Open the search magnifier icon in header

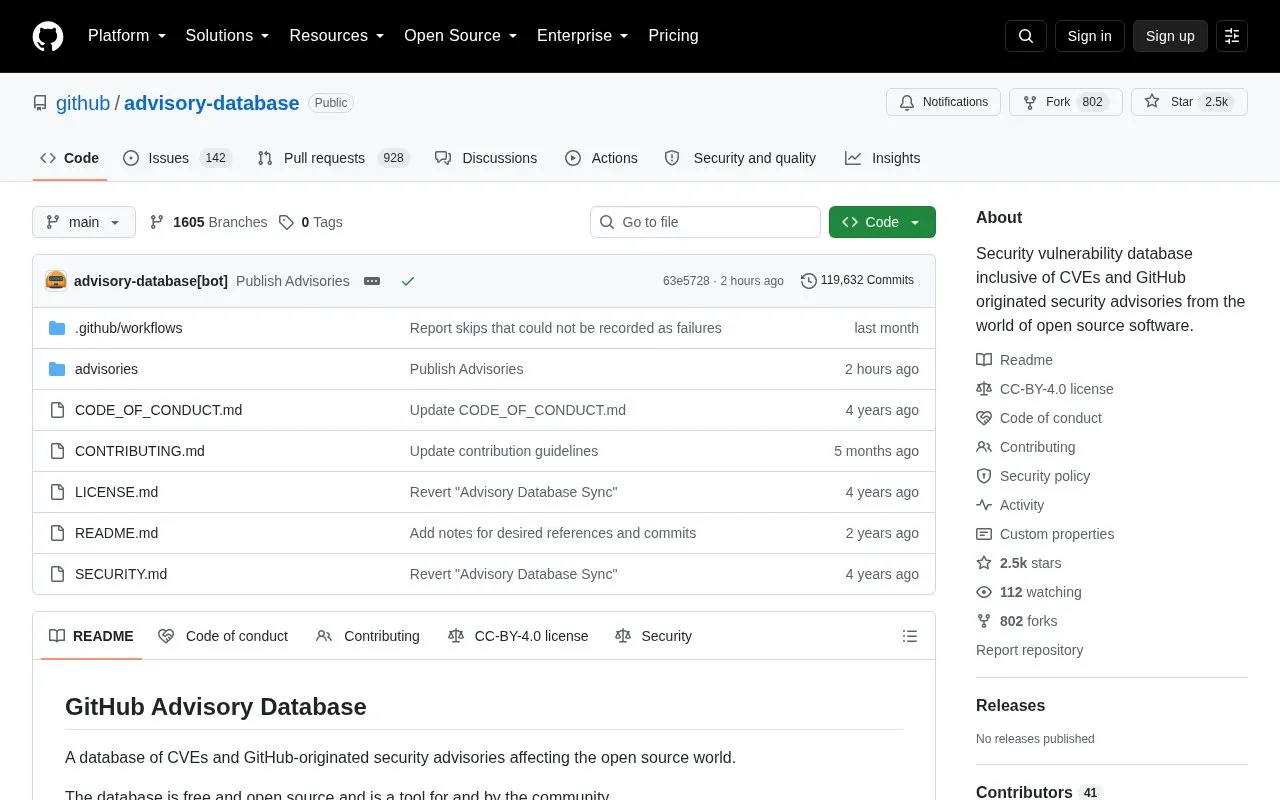pos(1026,36)
